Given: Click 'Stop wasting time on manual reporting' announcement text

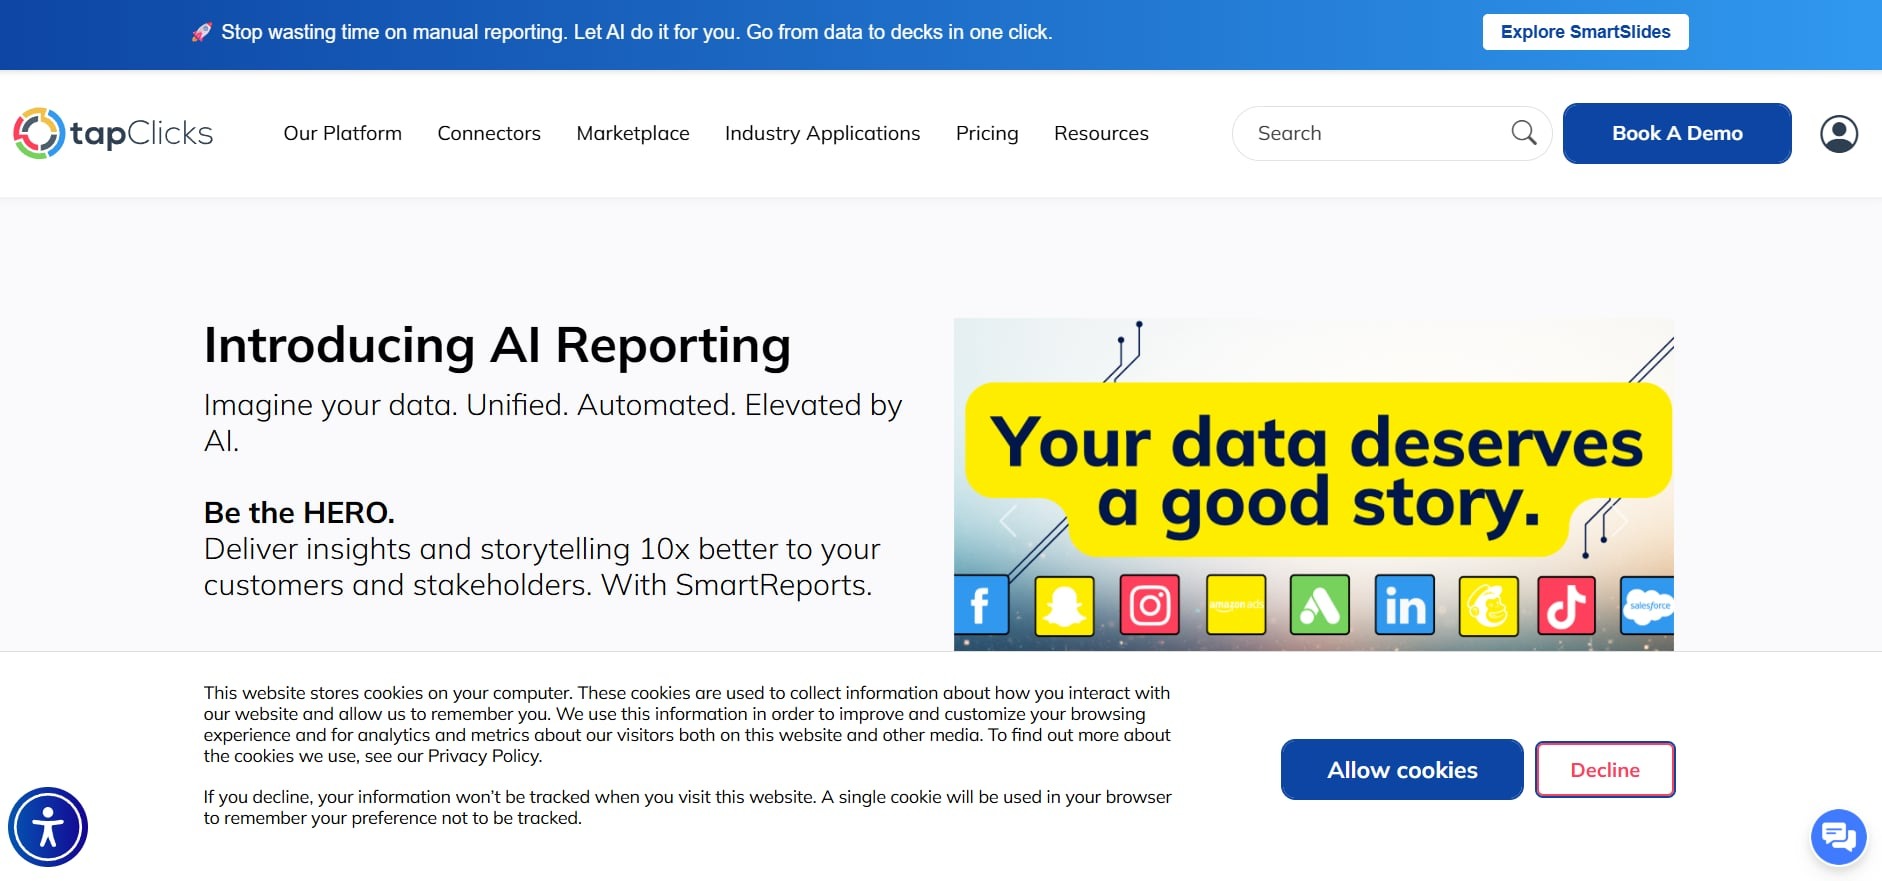Looking at the screenshot, I should tap(636, 32).
